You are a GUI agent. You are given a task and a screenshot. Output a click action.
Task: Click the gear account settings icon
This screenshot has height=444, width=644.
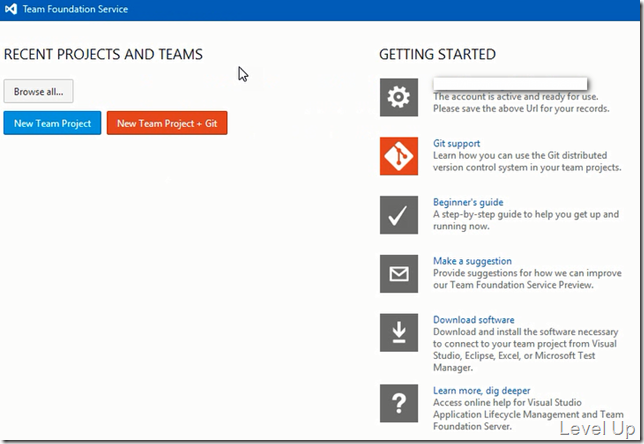(399, 97)
